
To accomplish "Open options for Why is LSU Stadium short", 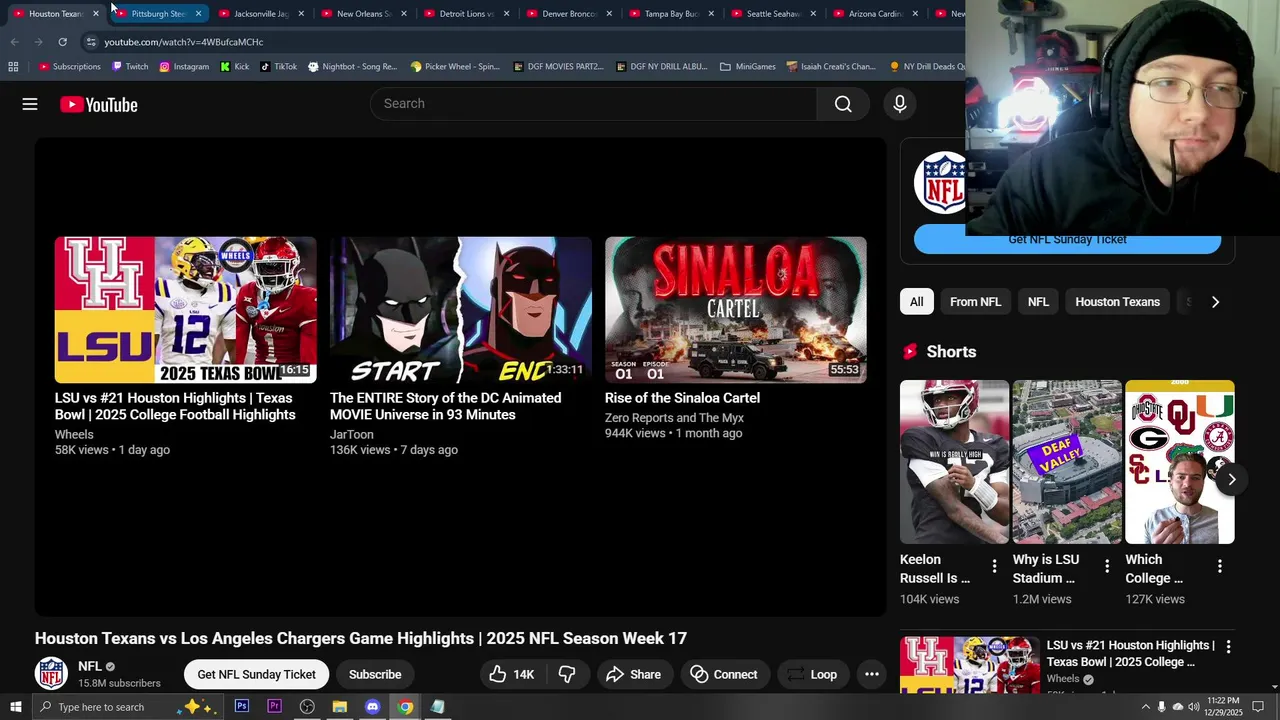I will [x=1107, y=567].
